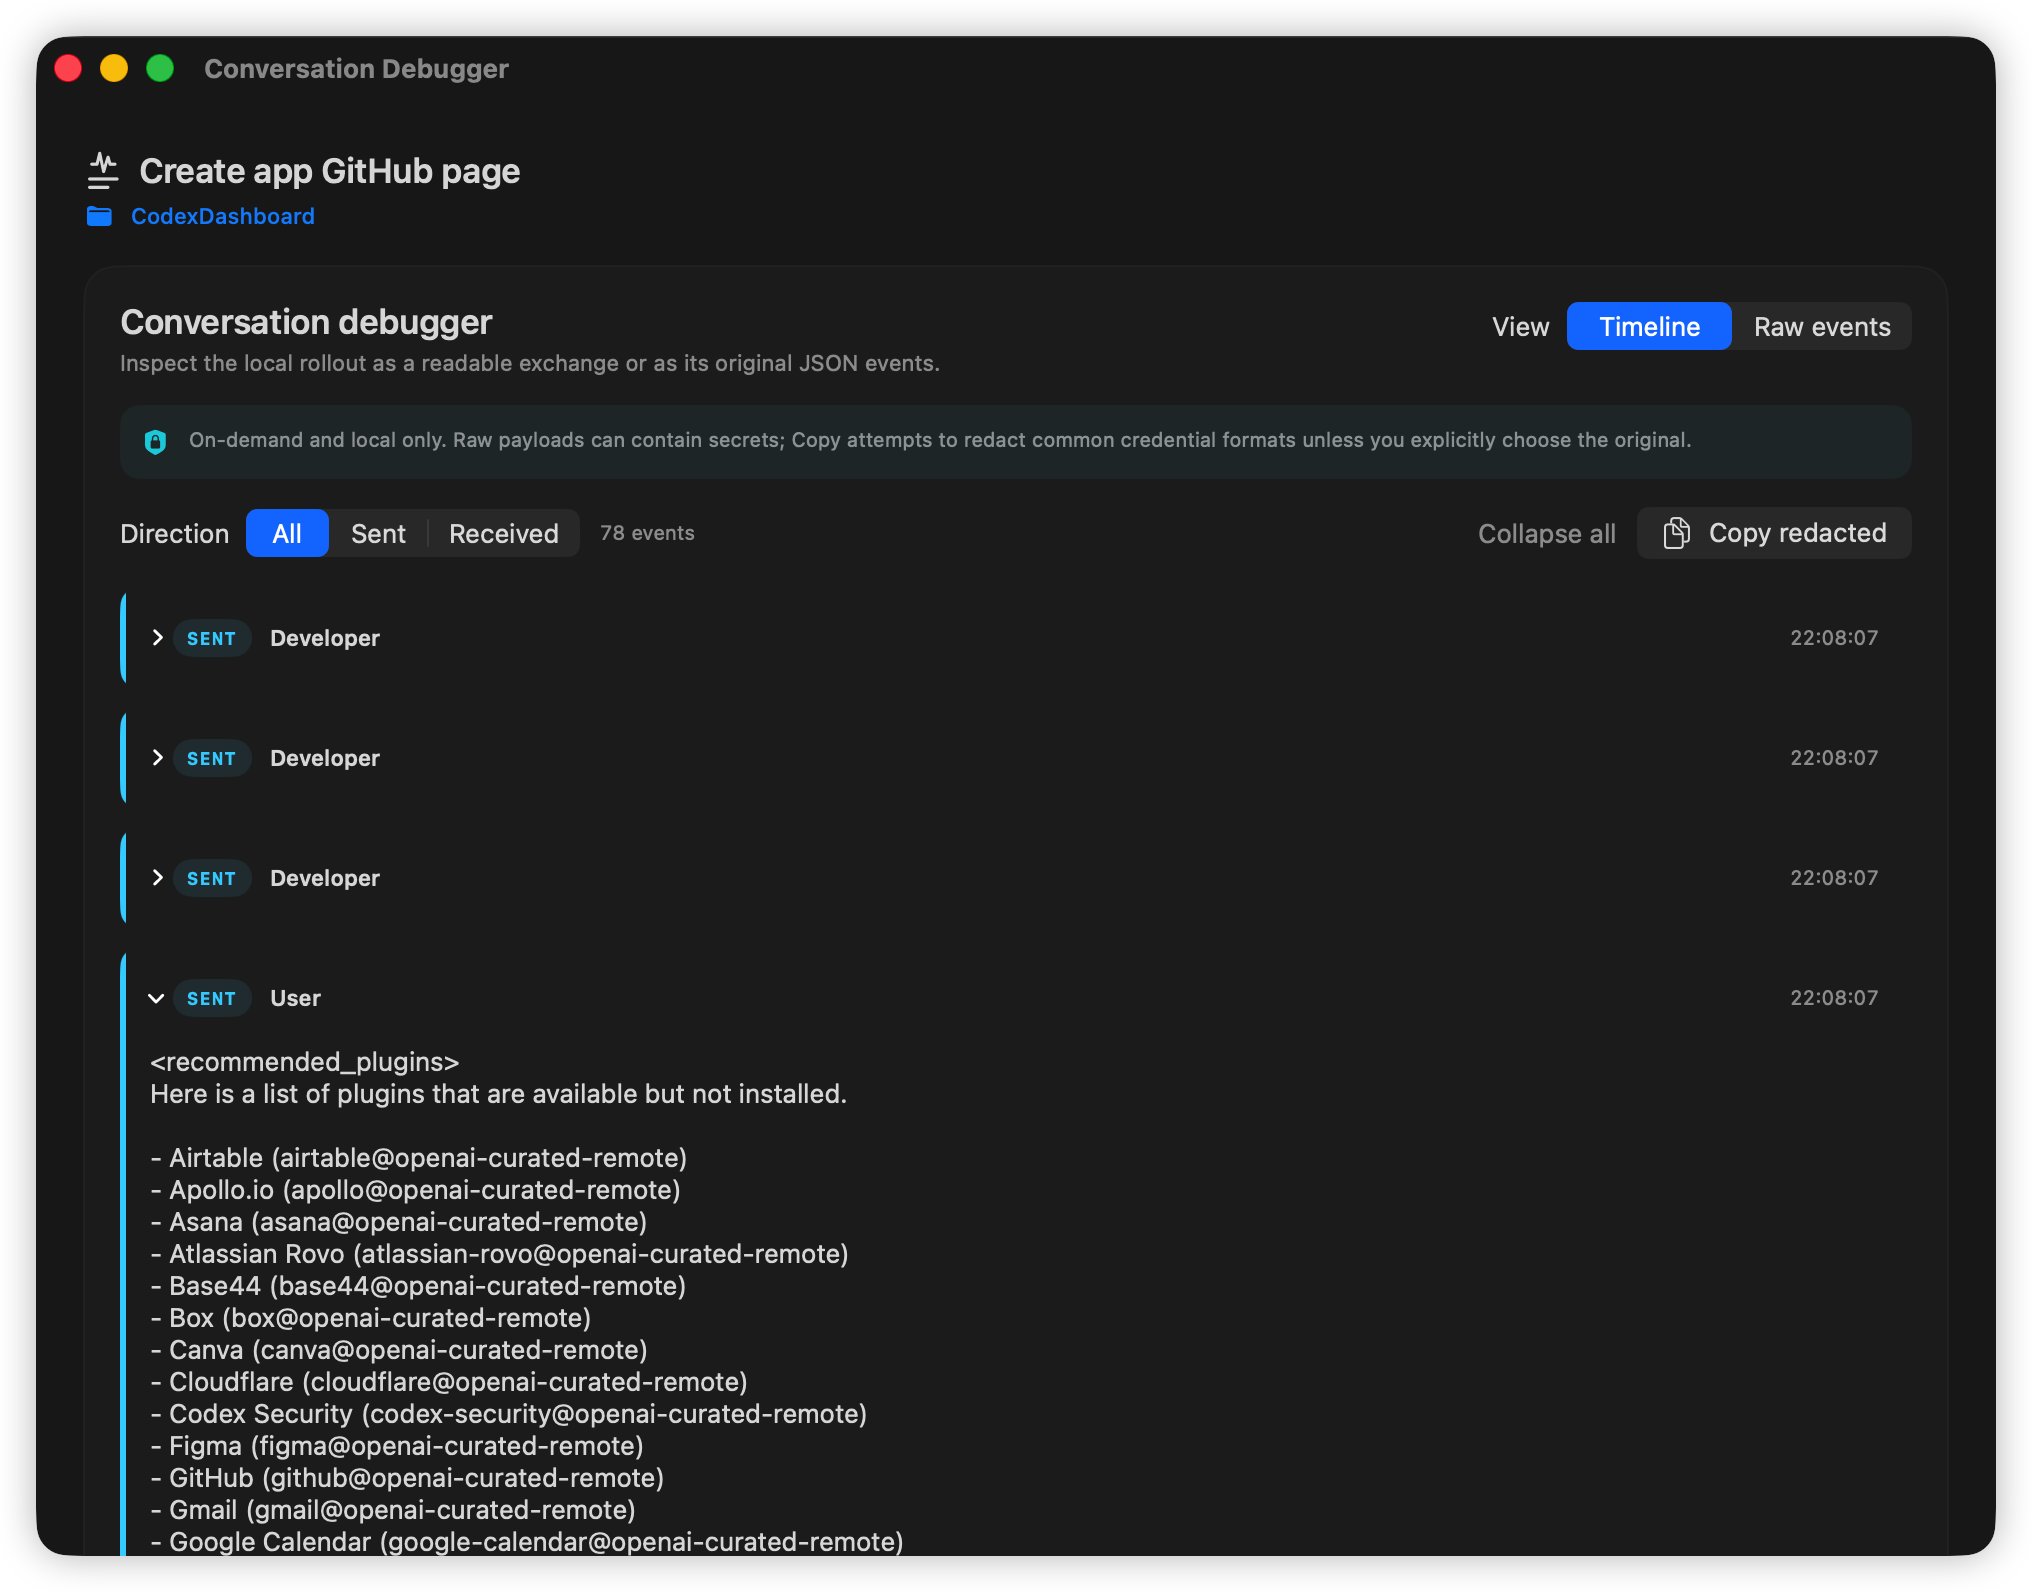Click the shield lock icon in the notice

(x=155, y=441)
